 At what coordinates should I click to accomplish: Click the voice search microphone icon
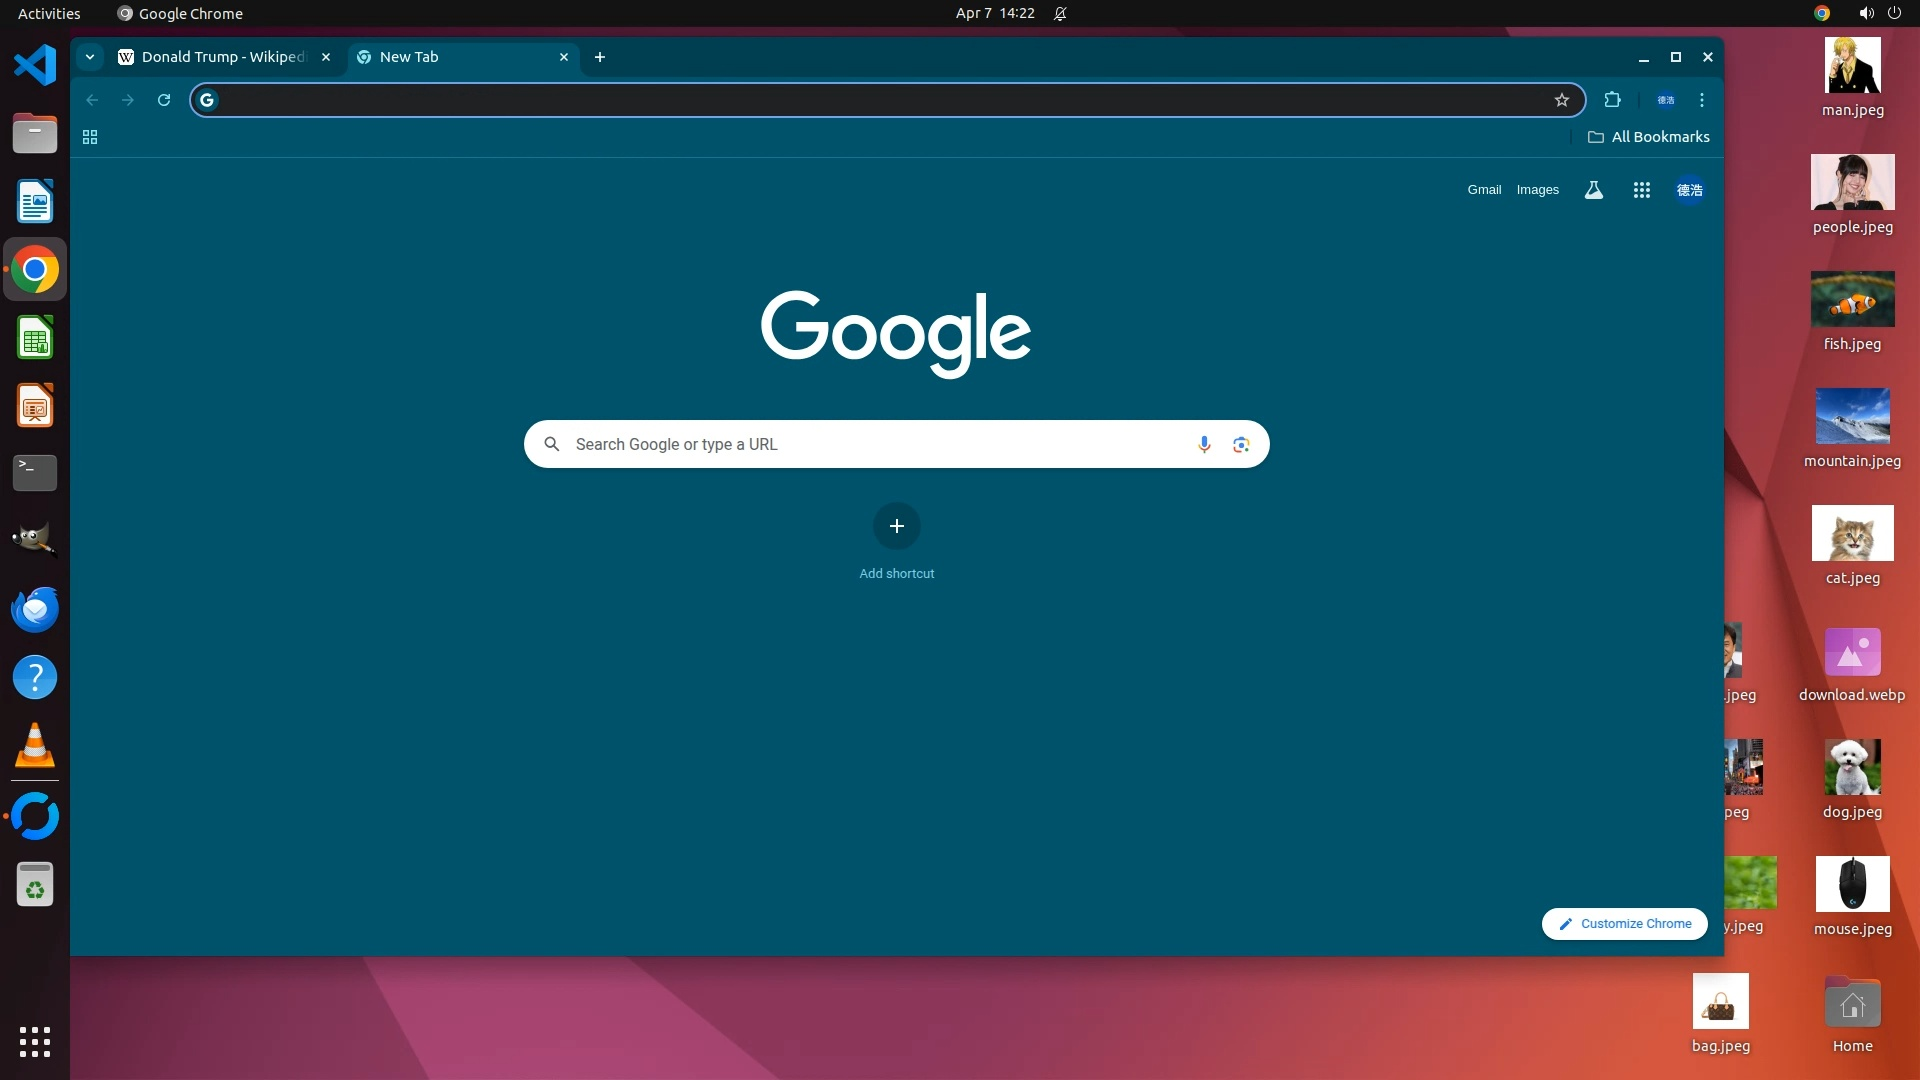[1204, 444]
